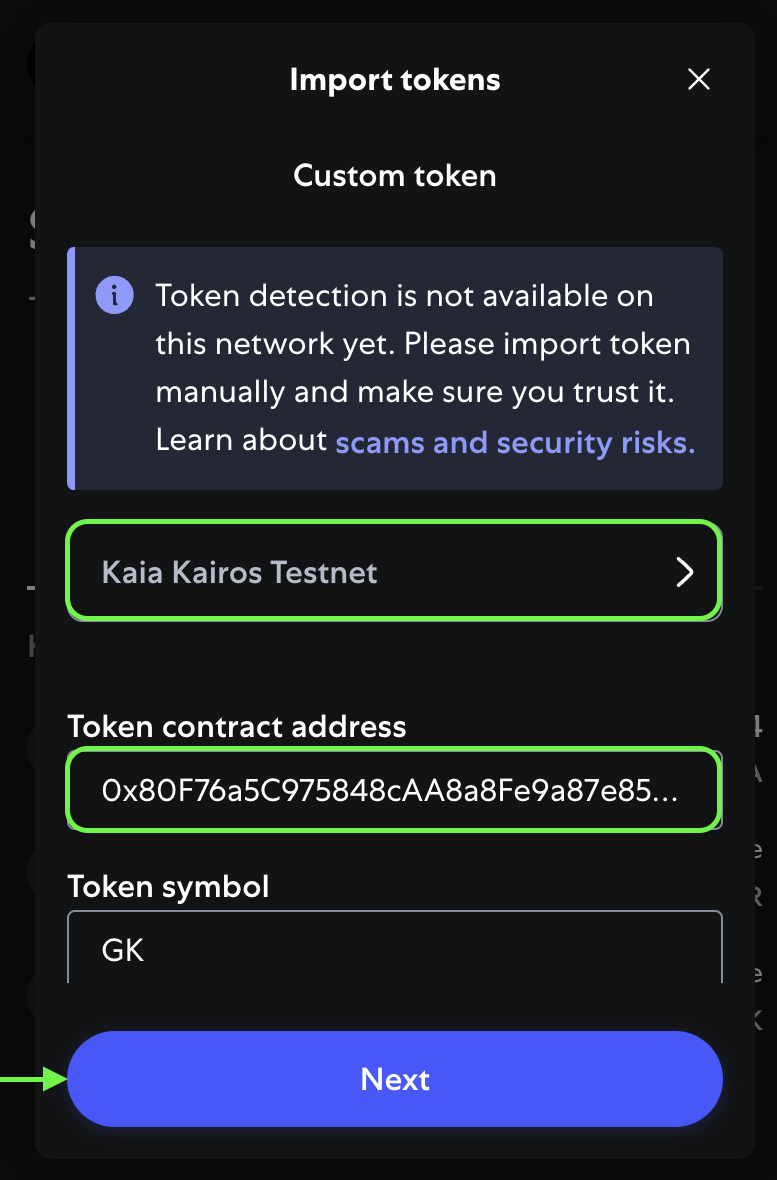Click the 0x80F76a5C address text

[389, 790]
